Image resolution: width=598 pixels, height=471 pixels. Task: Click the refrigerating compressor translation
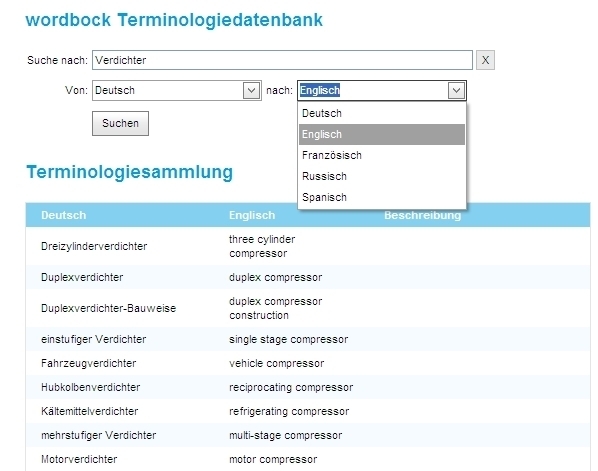click(x=289, y=411)
